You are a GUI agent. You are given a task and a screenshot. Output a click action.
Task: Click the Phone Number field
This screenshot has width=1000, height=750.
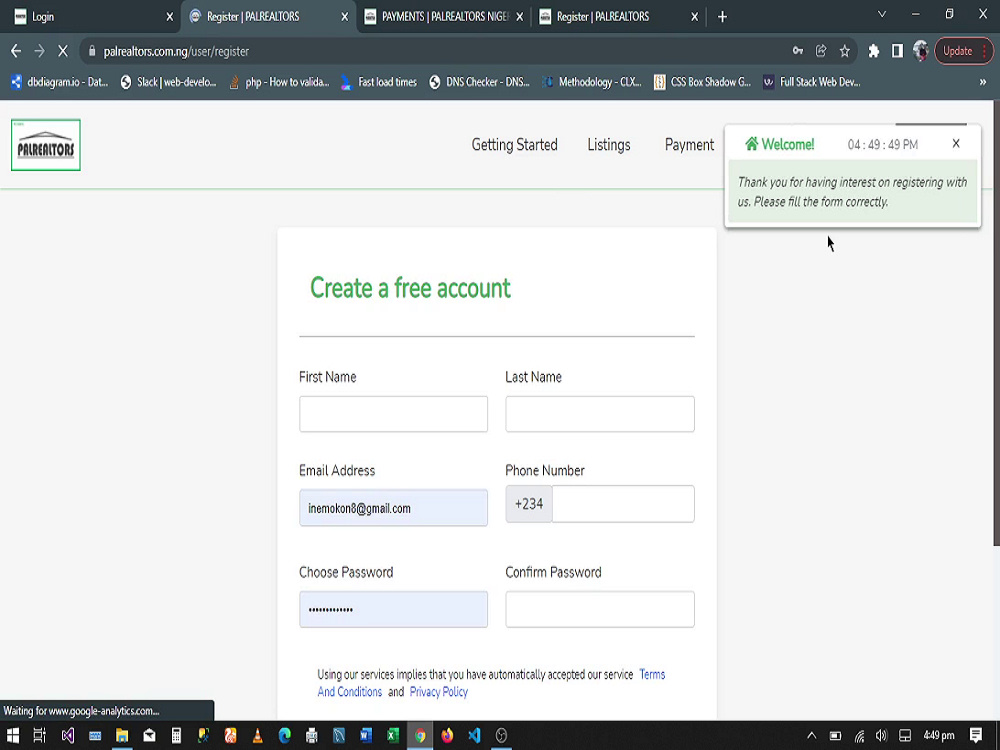click(623, 504)
